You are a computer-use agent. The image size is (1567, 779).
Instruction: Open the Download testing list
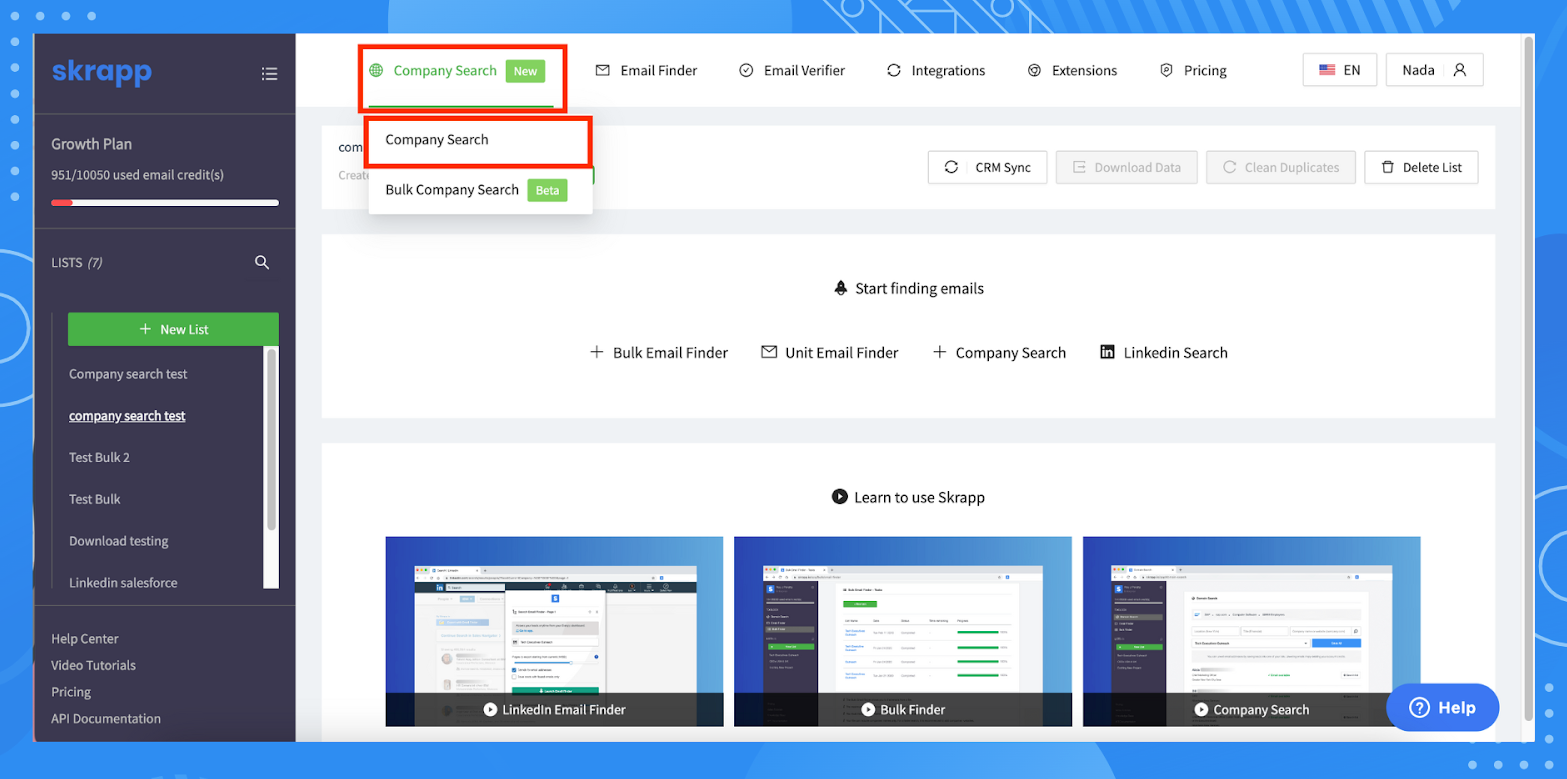pos(118,541)
